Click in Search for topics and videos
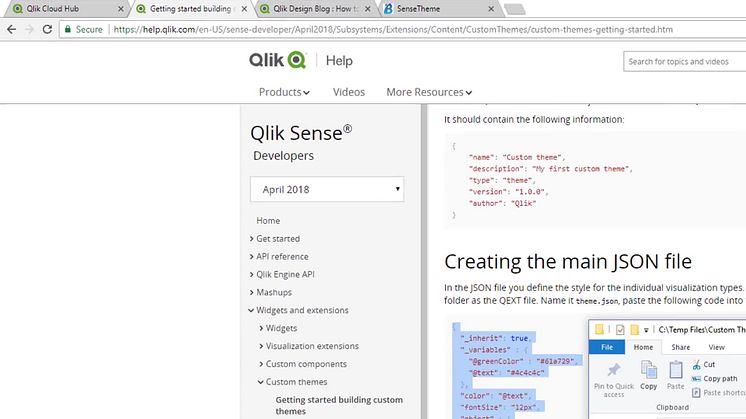This screenshot has height=419, width=746. (685, 61)
